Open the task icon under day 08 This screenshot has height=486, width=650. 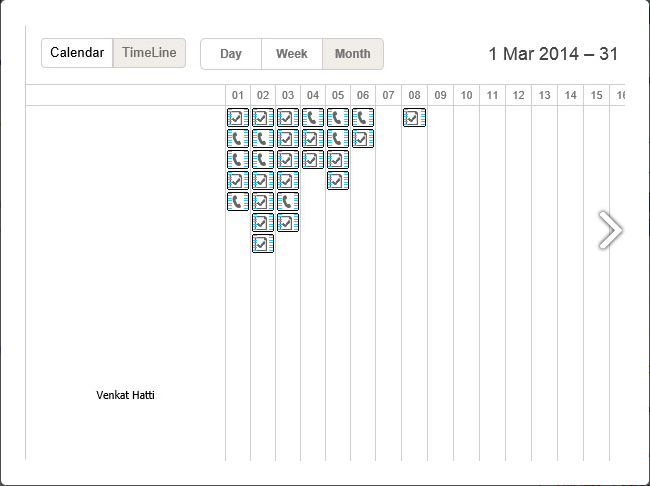(414, 118)
